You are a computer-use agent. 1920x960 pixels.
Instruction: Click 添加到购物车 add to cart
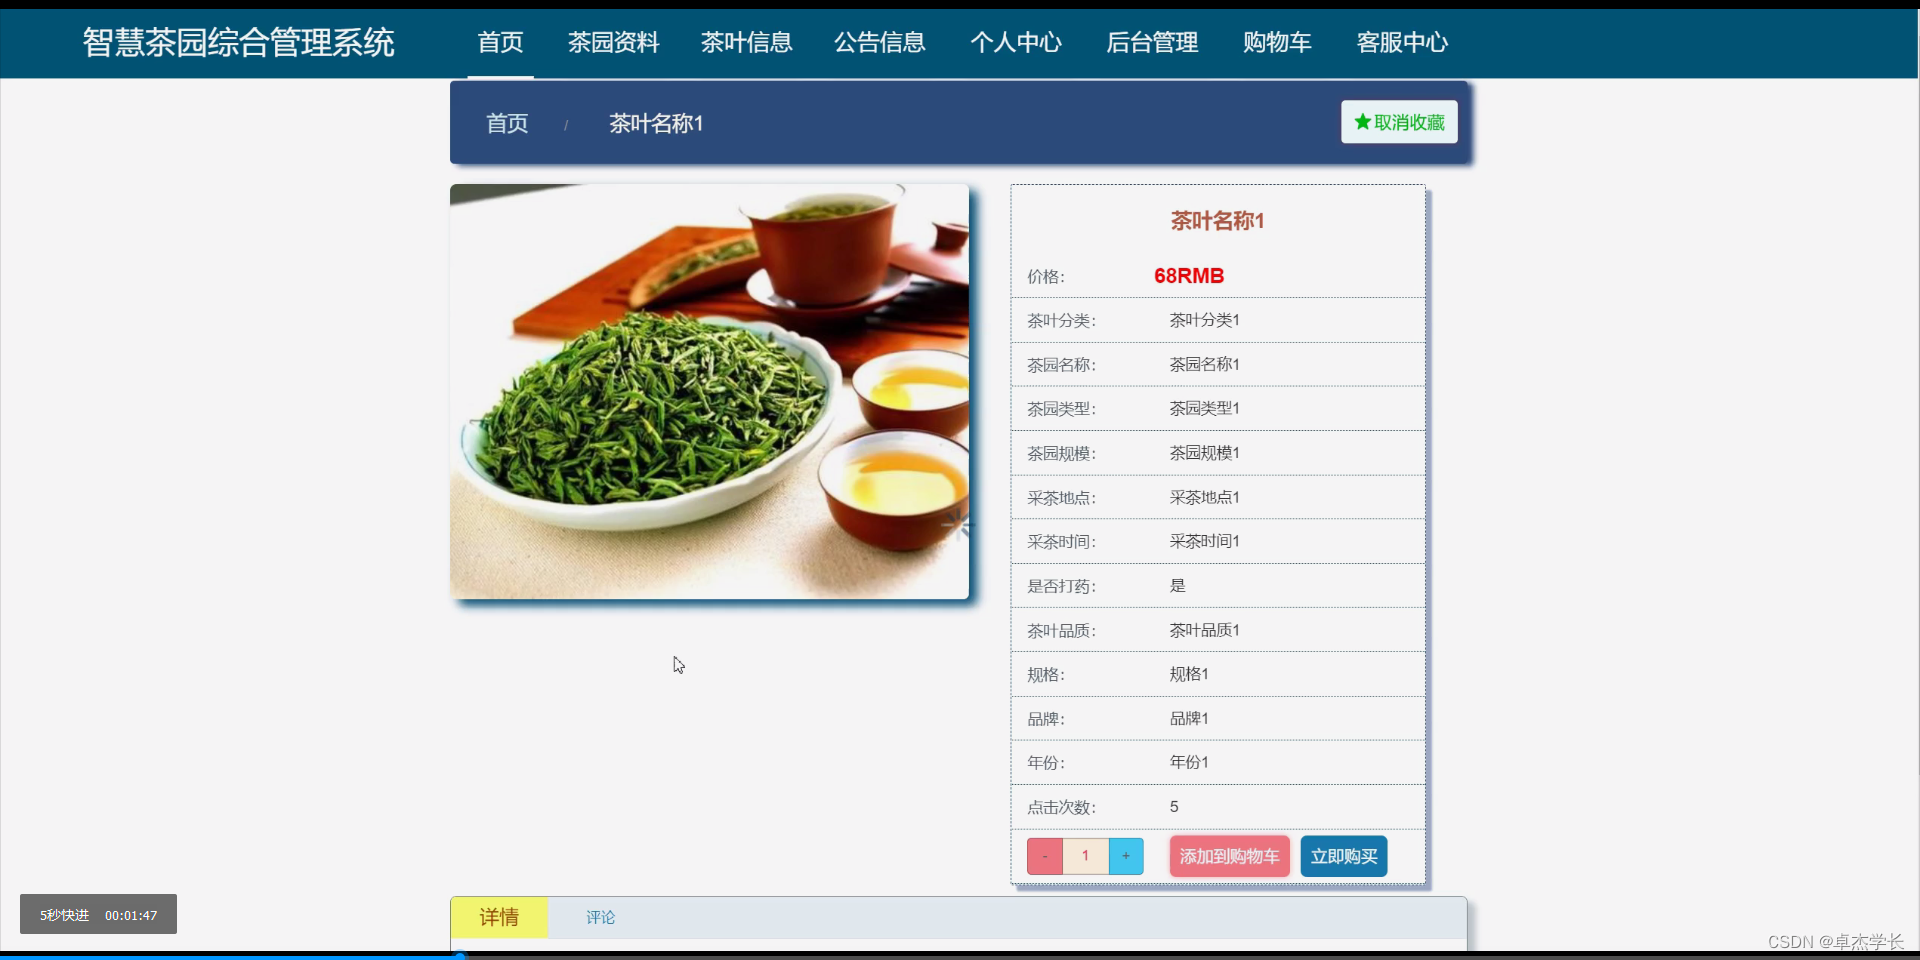[1228, 856]
